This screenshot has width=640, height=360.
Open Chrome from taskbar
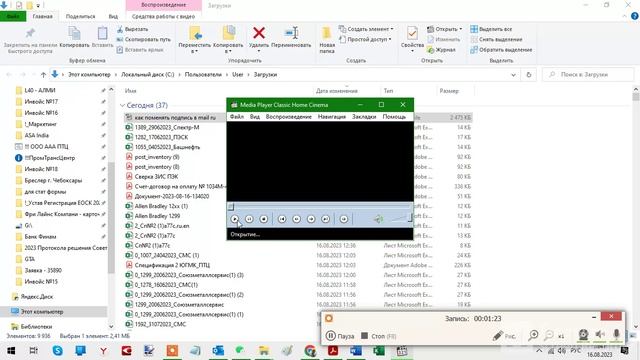310,351
